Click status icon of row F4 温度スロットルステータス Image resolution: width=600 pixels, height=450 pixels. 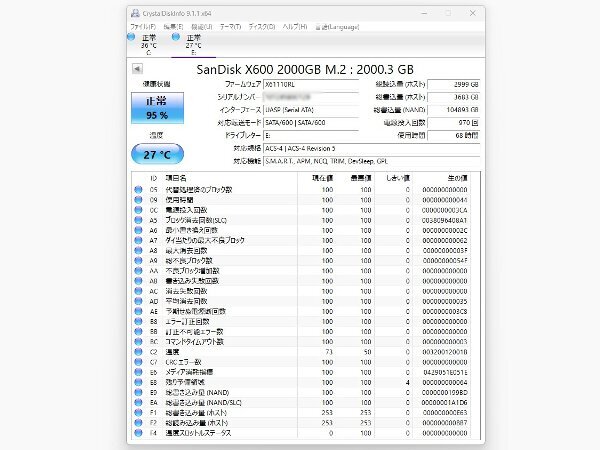[x=138, y=433]
